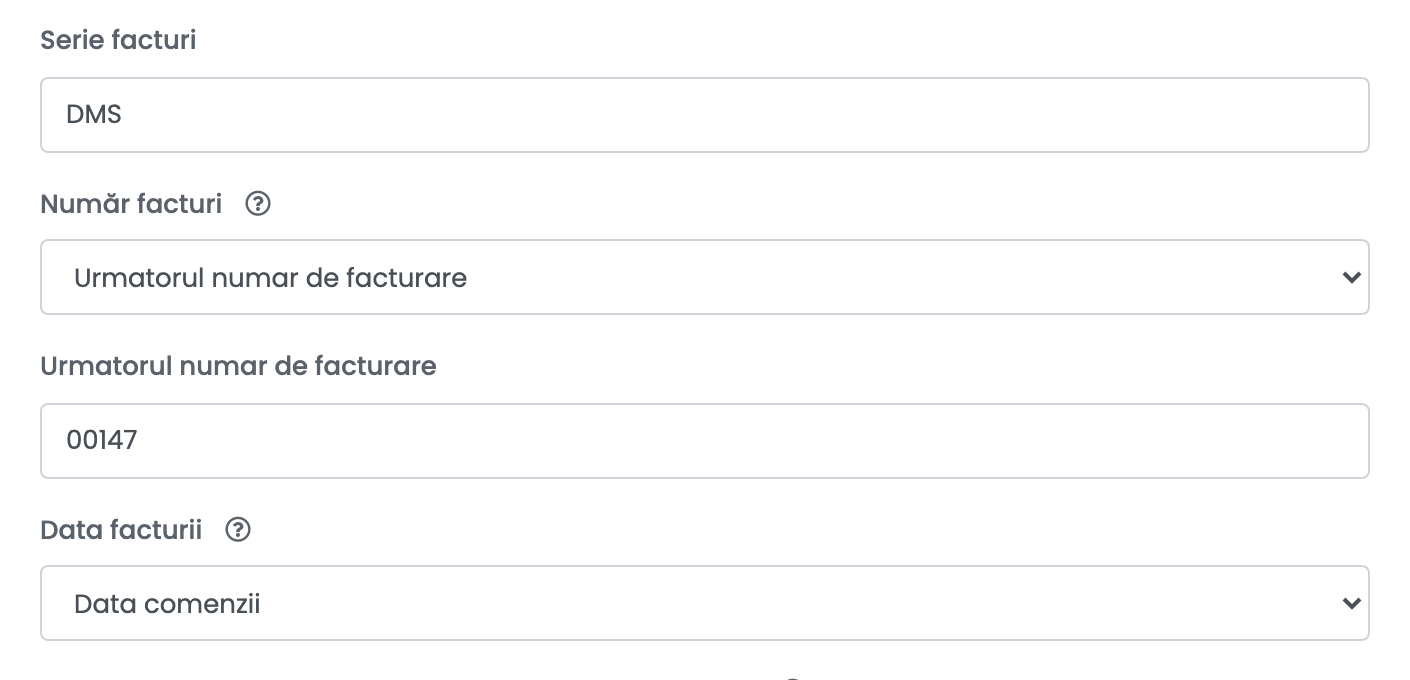
Task: Click the Data facturii label text
Action: coord(121,529)
